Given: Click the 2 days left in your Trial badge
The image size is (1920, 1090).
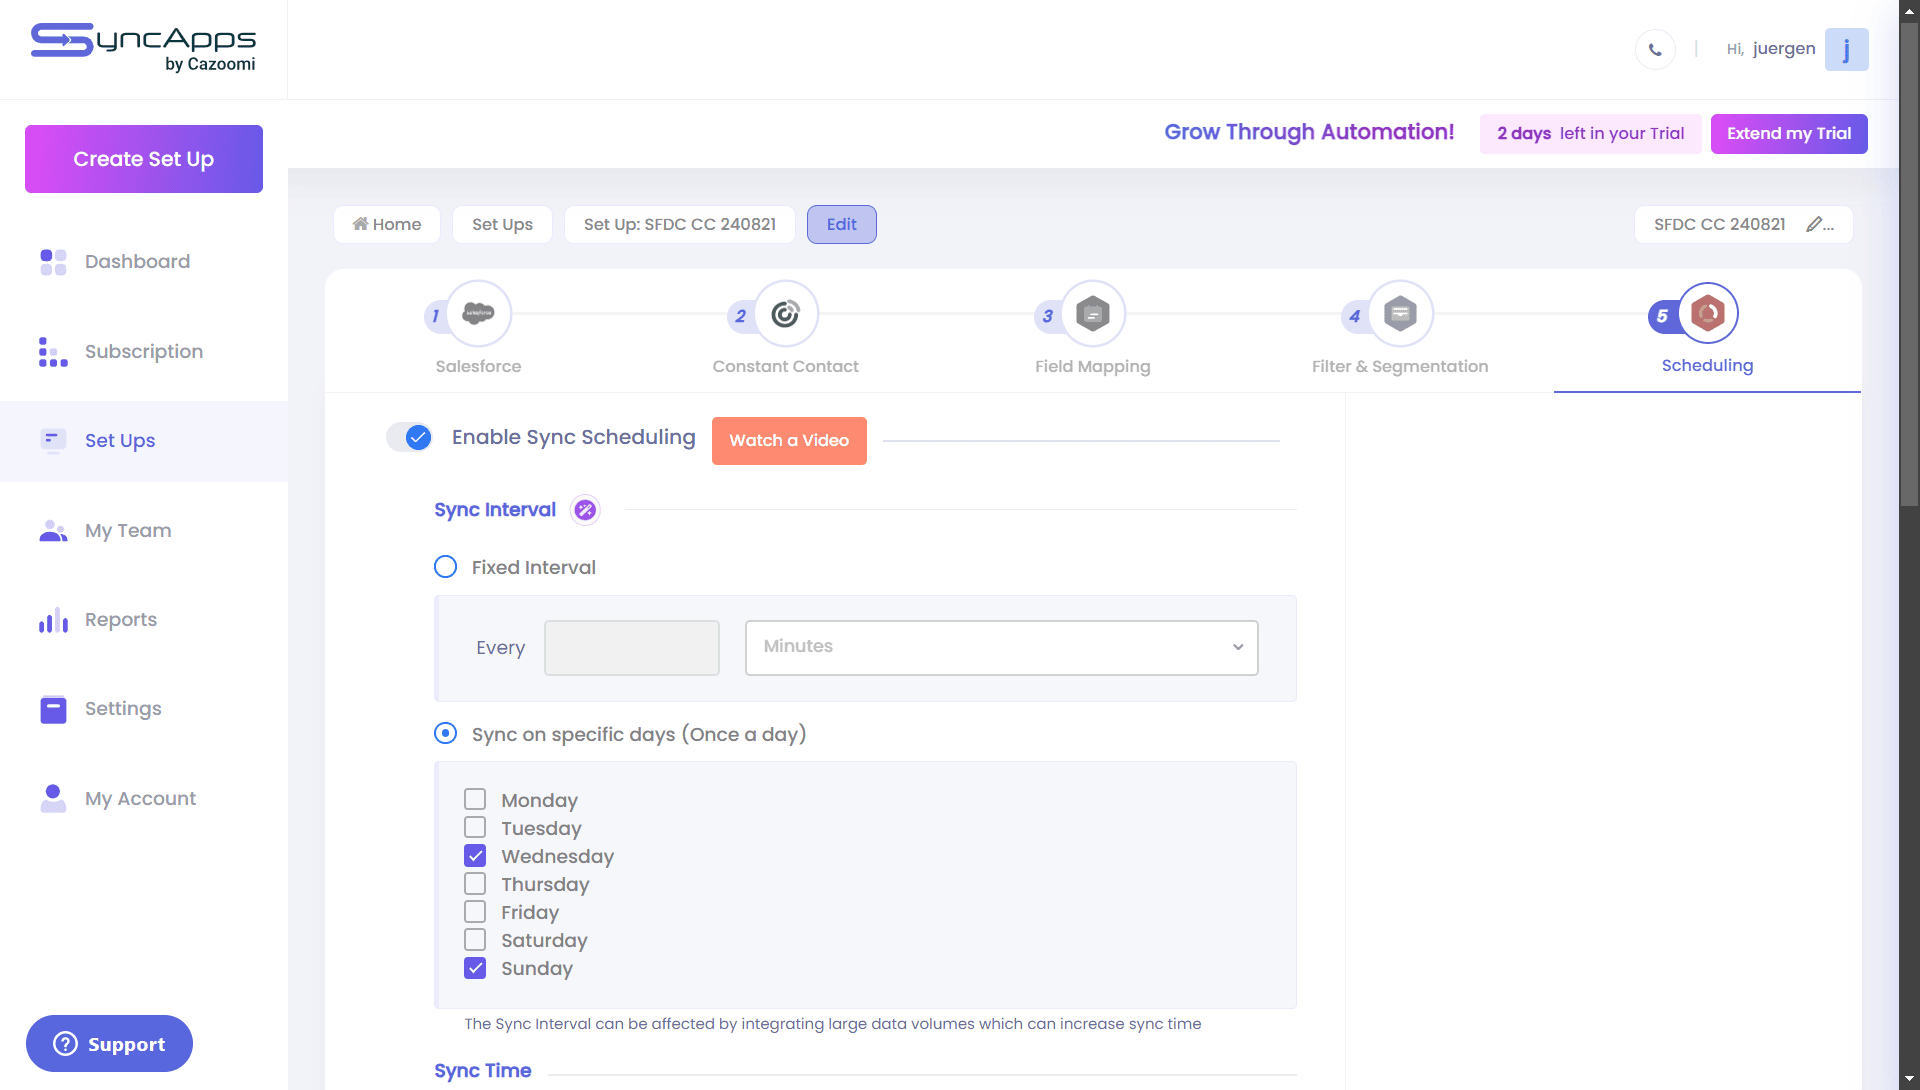Looking at the screenshot, I should (x=1590, y=134).
